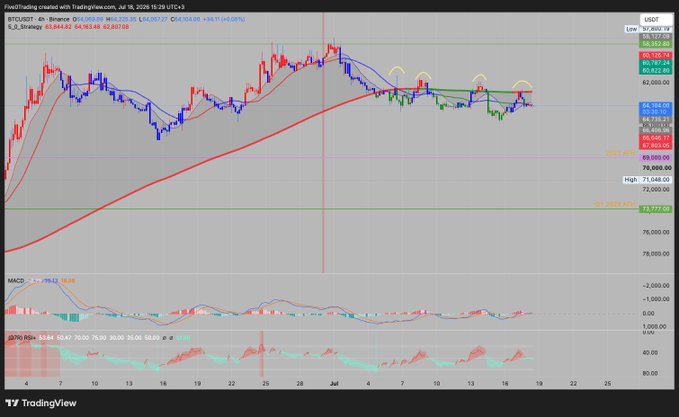Click the TradingView logo at bottom left

click(41, 403)
